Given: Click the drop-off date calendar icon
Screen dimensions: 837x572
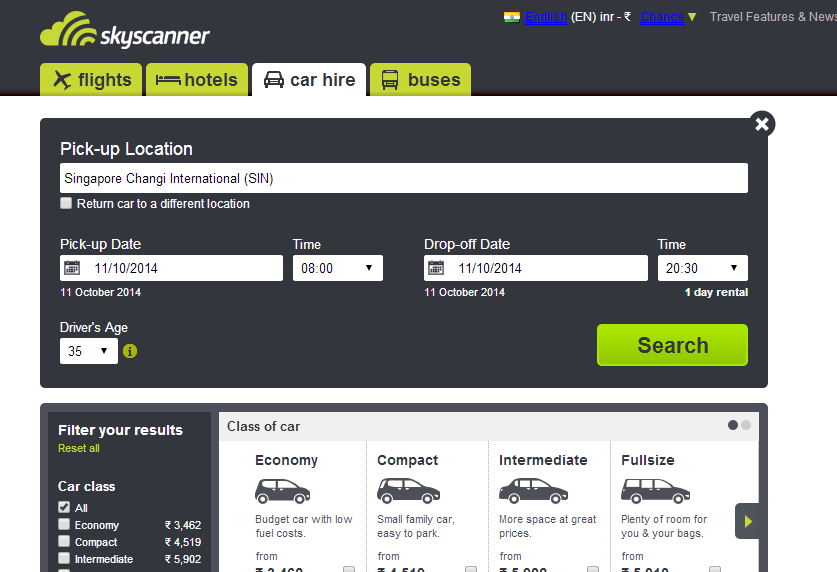Looking at the screenshot, I should pos(436,268).
